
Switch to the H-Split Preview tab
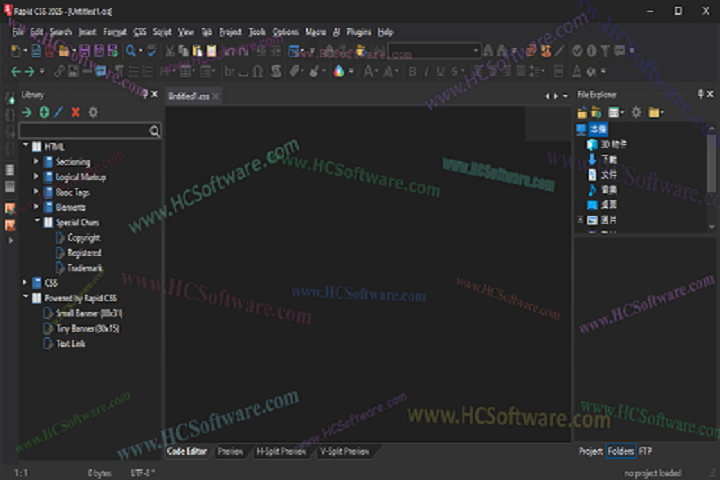pos(281,452)
